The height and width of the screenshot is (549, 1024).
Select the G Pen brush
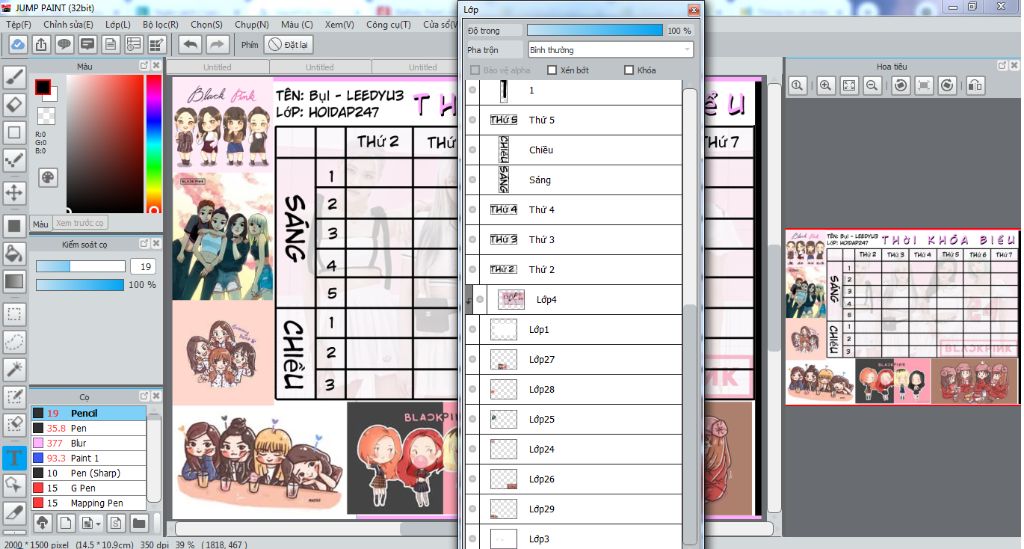point(89,488)
